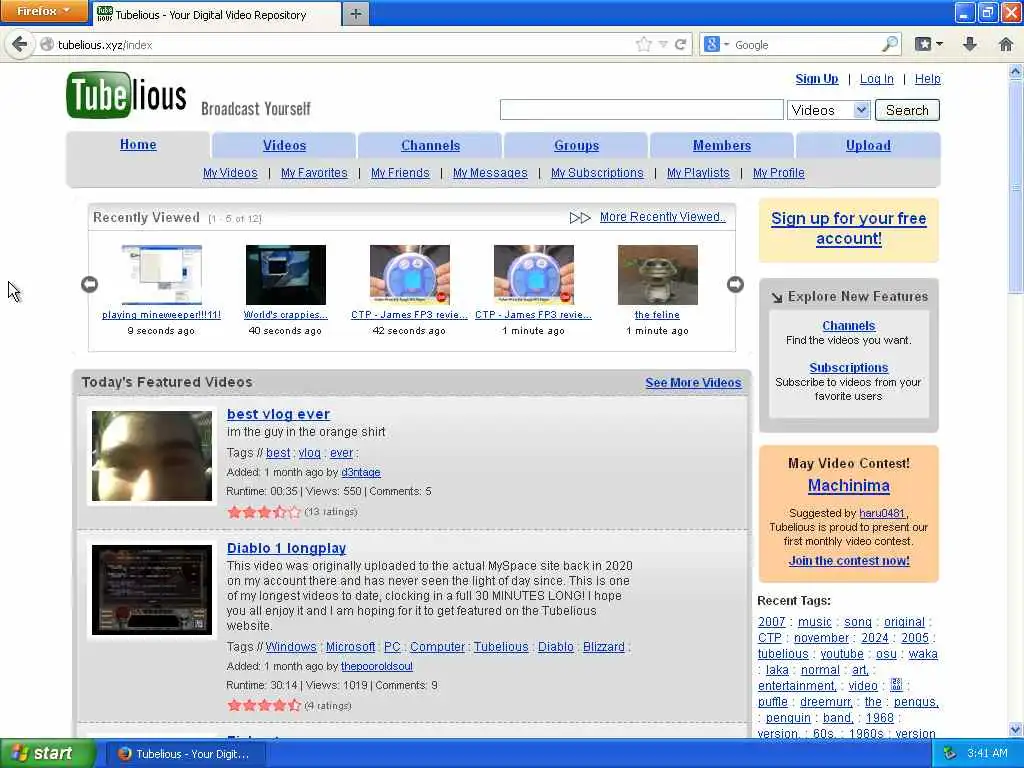Go to the Firefox home page icon
The height and width of the screenshot is (768, 1024).
click(x=1006, y=44)
